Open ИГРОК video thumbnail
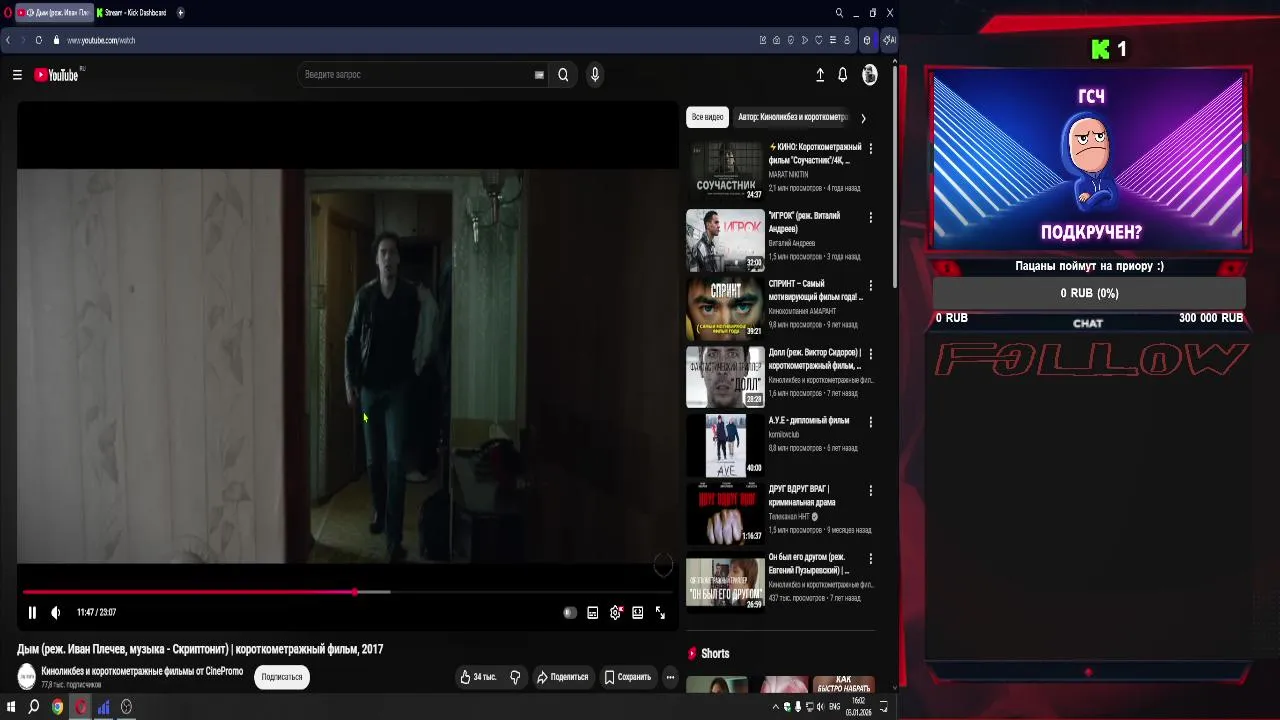The width and height of the screenshot is (1280, 720). pyautogui.click(x=725, y=240)
